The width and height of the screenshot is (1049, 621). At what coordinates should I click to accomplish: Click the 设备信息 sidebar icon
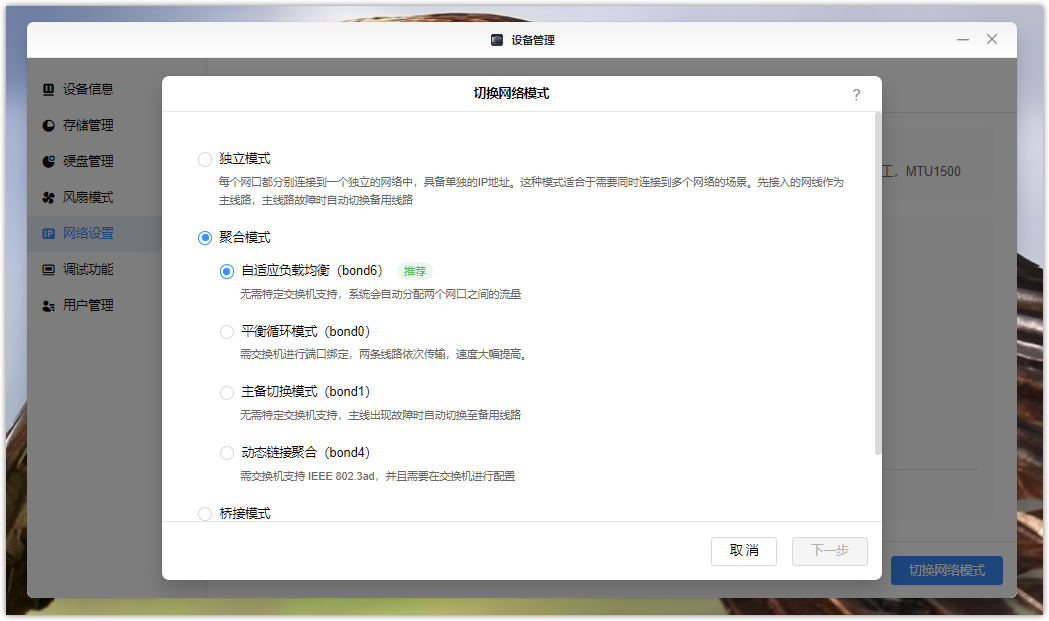coord(48,89)
